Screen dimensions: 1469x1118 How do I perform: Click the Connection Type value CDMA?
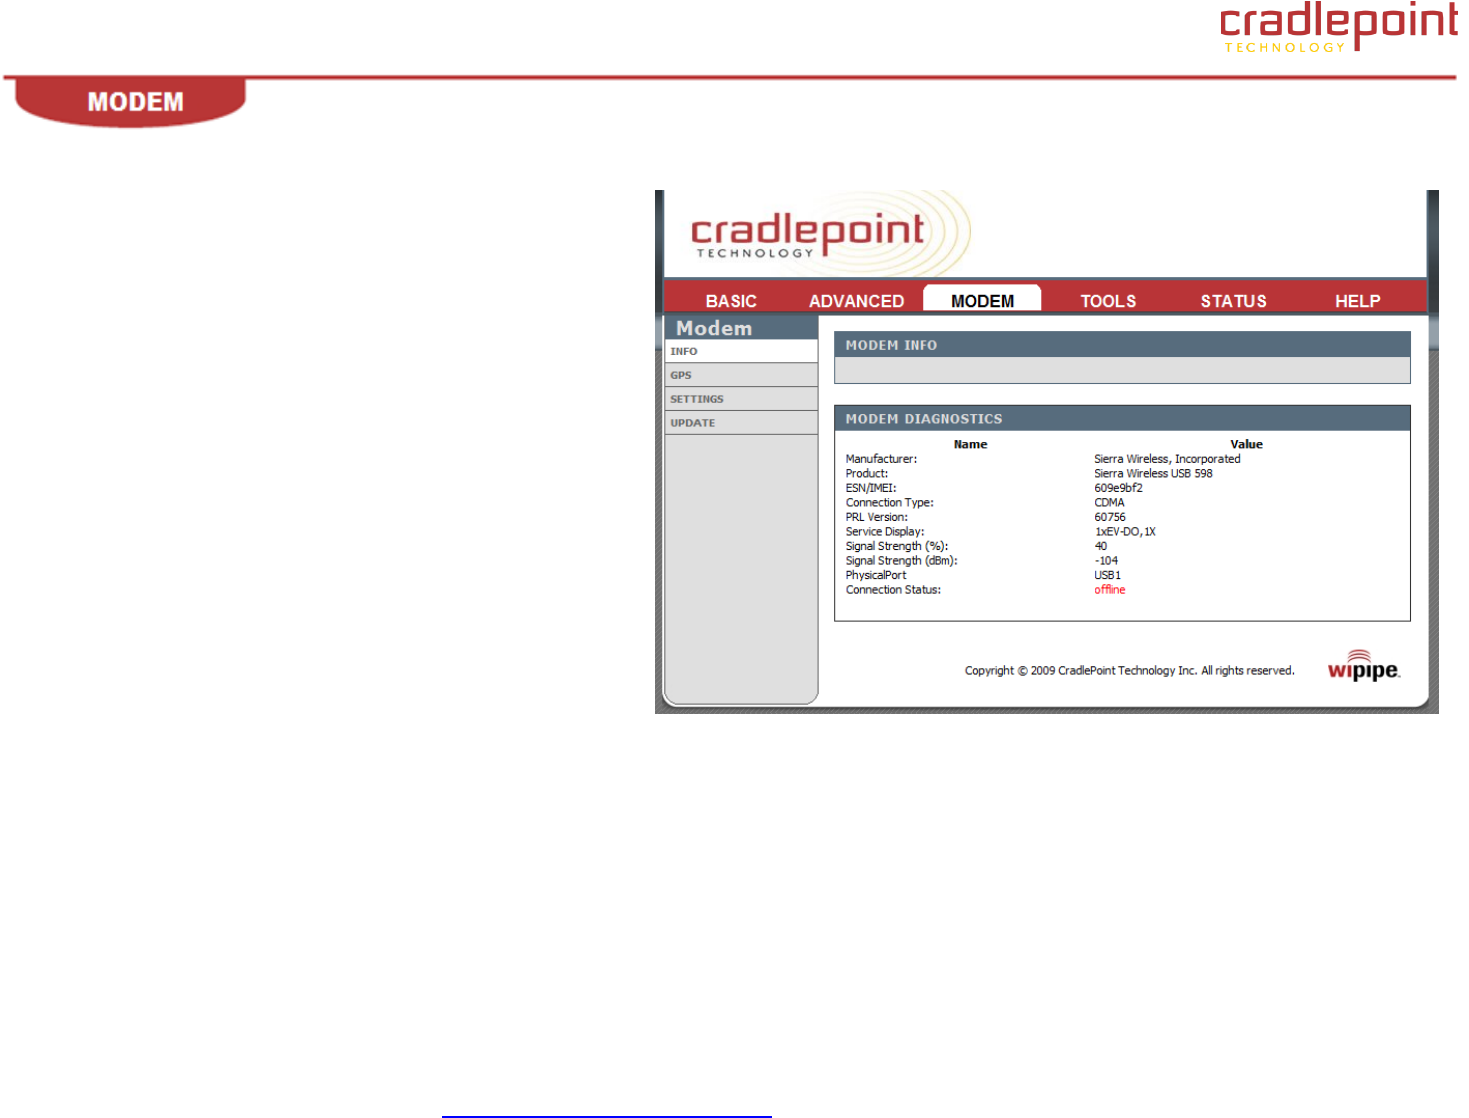click(x=1109, y=503)
